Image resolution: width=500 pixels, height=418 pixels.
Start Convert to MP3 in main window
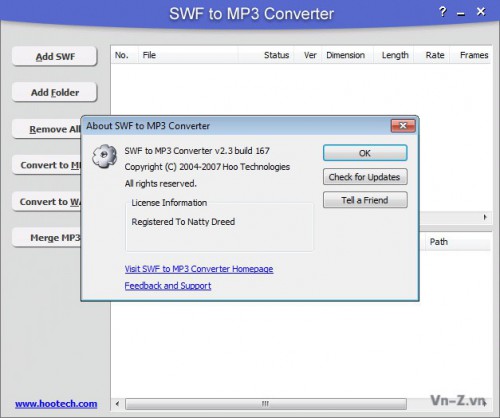pos(47,165)
